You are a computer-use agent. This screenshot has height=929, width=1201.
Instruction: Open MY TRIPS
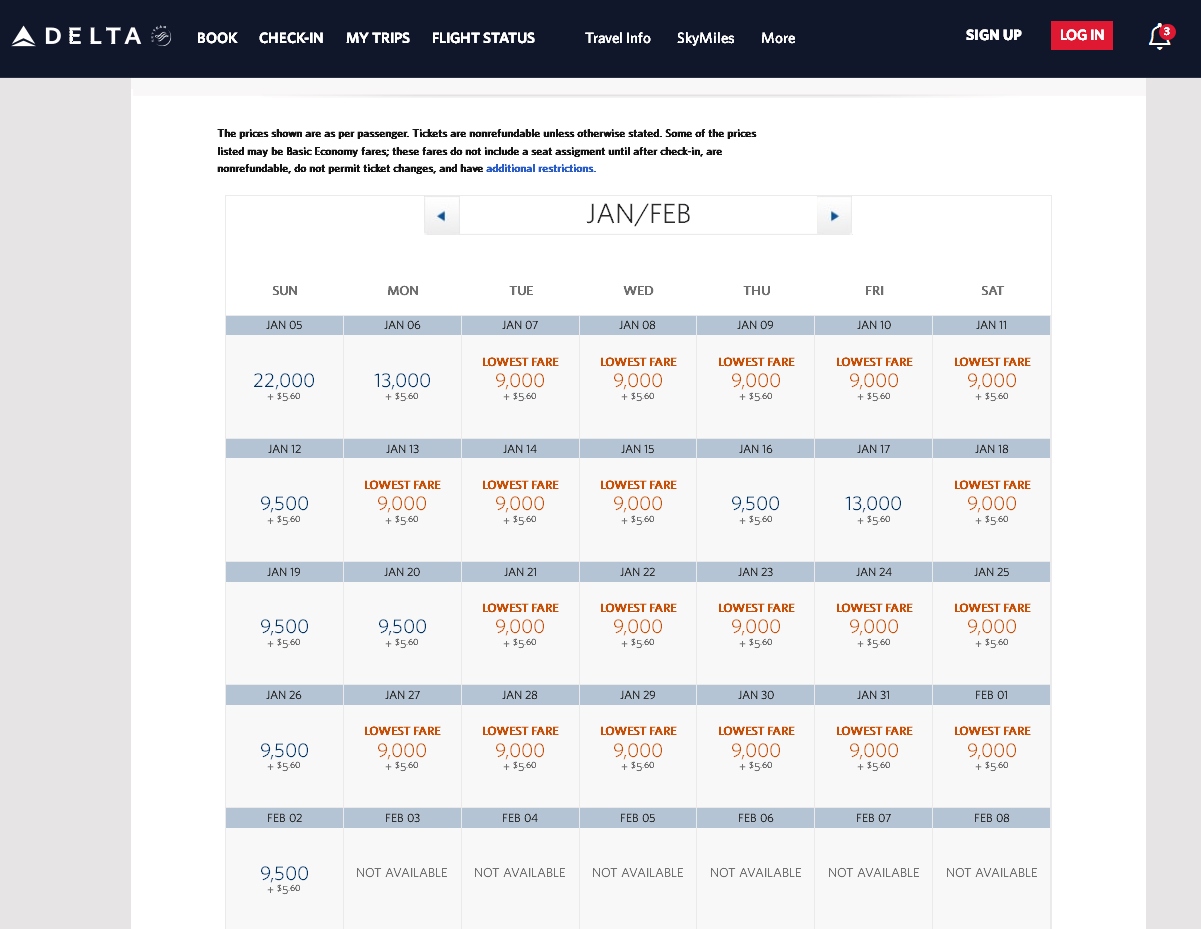pos(378,38)
